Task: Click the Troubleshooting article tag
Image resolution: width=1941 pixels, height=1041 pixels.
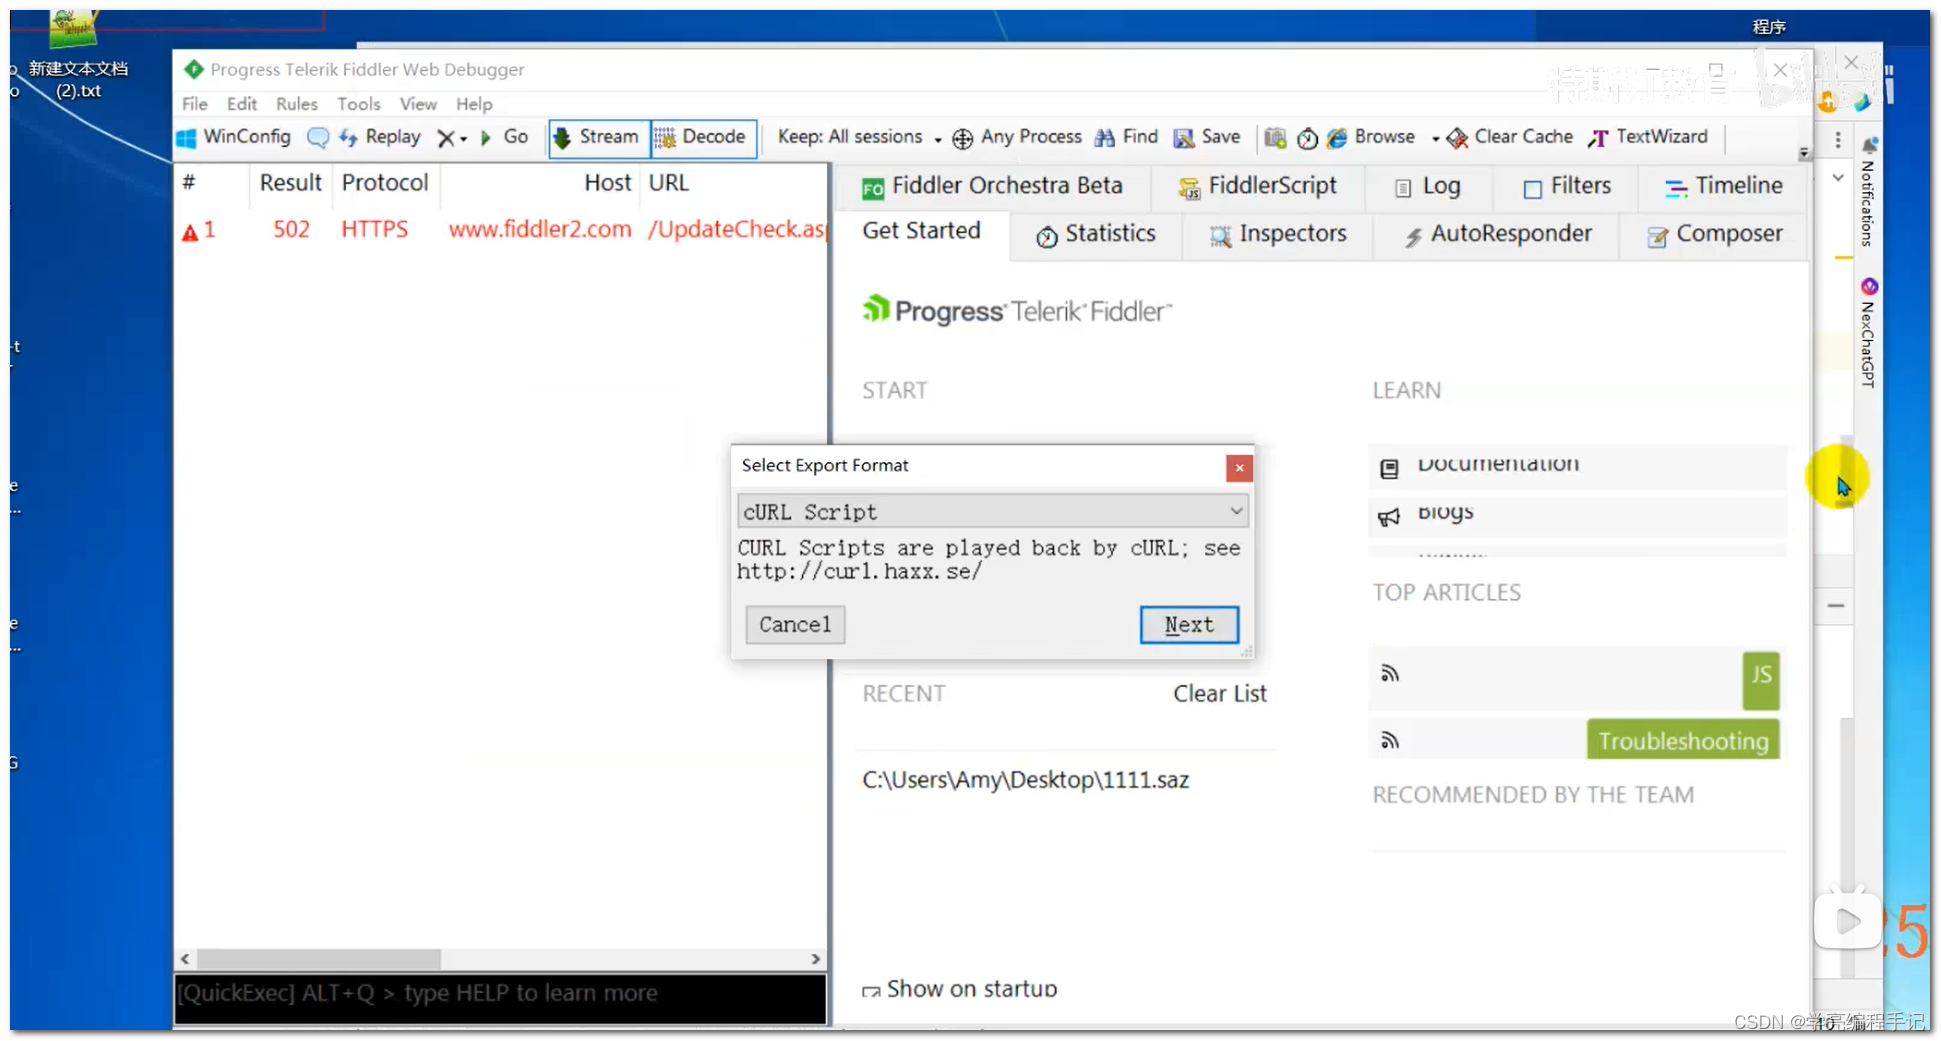Action: pyautogui.click(x=1683, y=741)
